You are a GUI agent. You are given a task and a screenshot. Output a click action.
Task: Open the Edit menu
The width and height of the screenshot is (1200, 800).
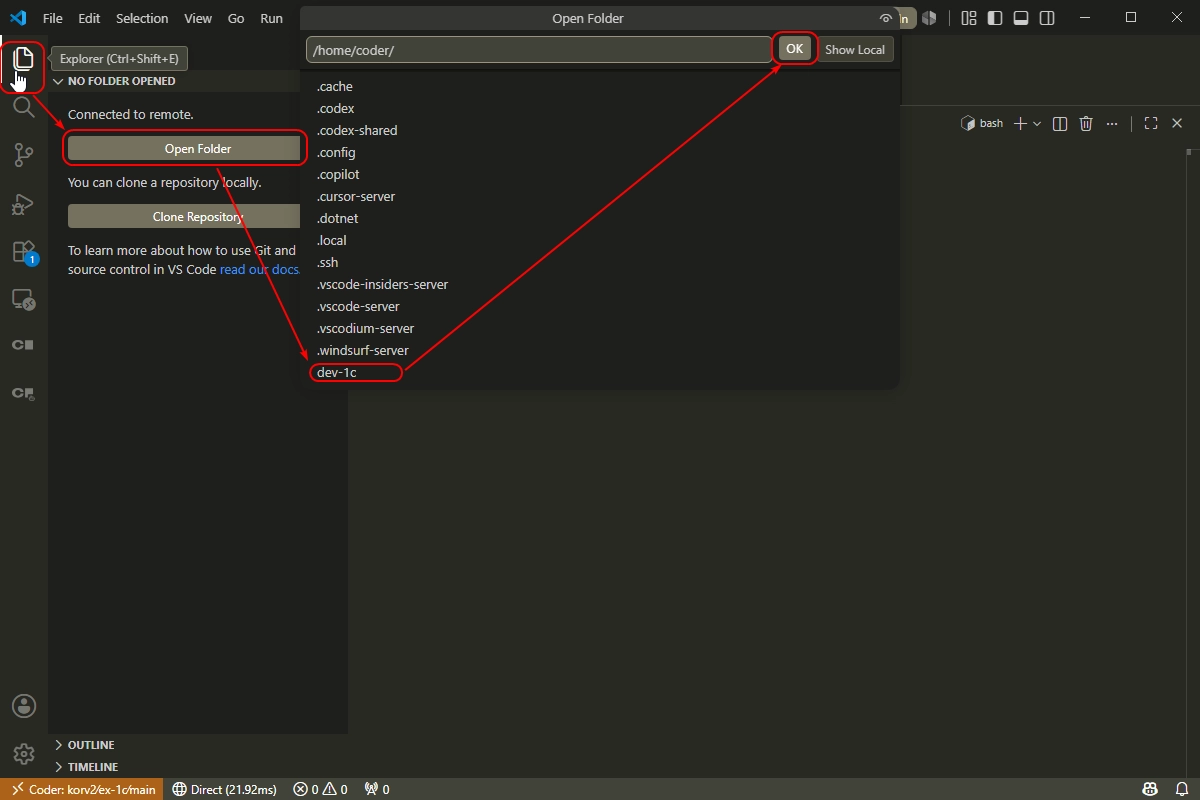coord(89,18)
